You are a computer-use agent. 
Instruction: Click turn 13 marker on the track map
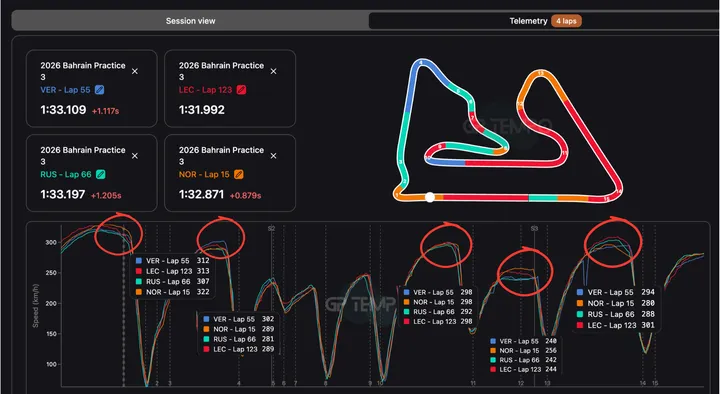pos(540,73)
